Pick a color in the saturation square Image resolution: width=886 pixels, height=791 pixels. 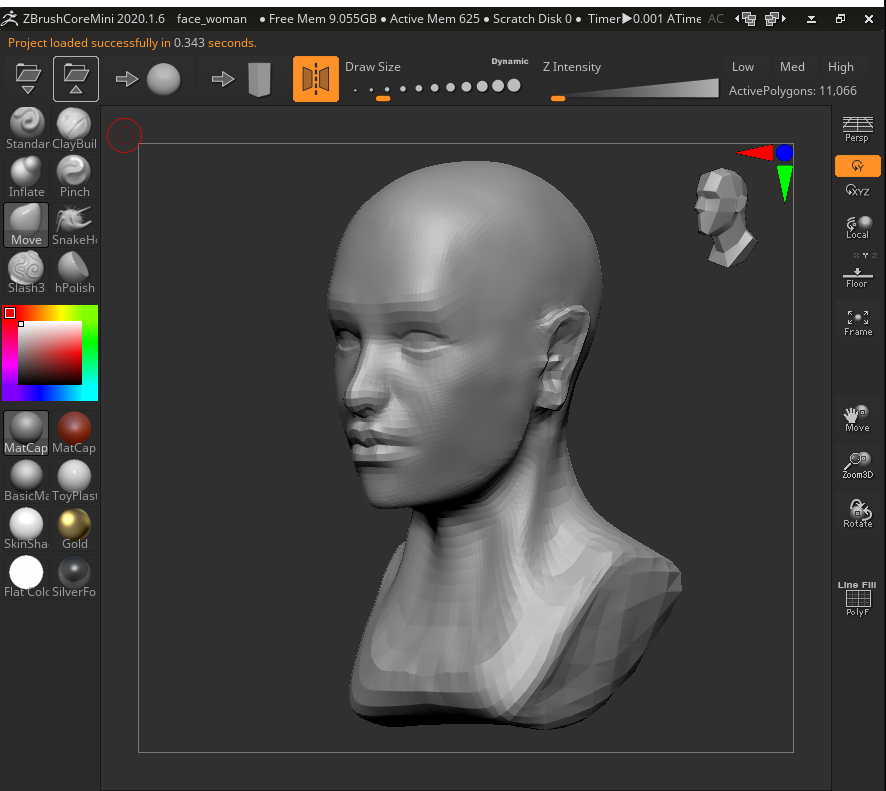(x=50, y=353)
